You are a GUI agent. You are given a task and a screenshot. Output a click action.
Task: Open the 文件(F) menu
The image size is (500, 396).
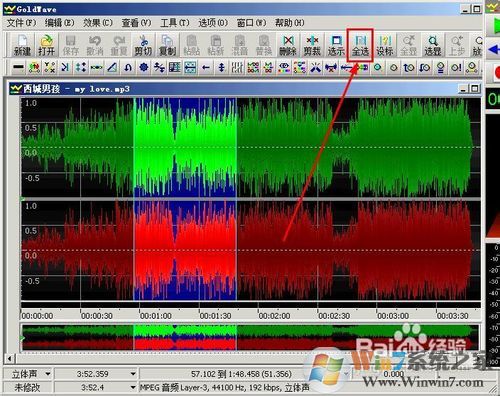pyautogui.click(x=21, y=23)
